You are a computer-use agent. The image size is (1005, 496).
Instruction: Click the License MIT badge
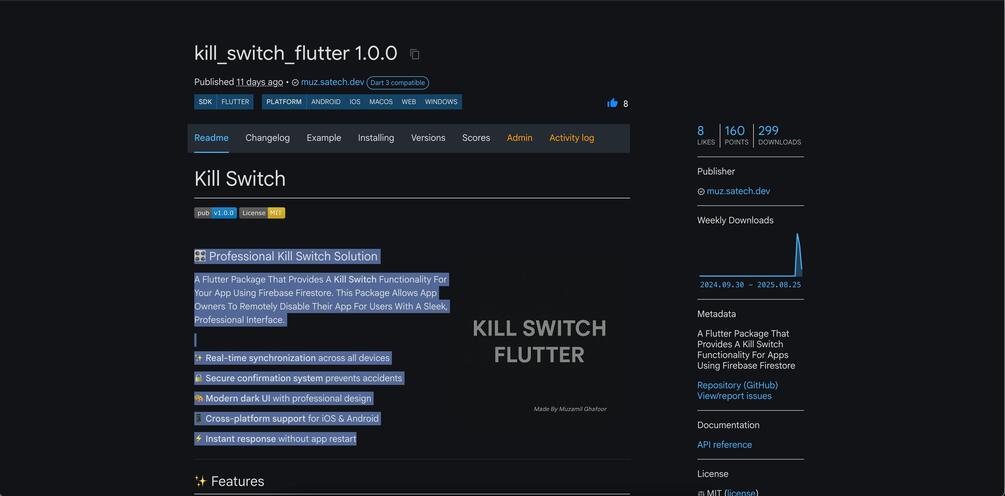point(262,213)
